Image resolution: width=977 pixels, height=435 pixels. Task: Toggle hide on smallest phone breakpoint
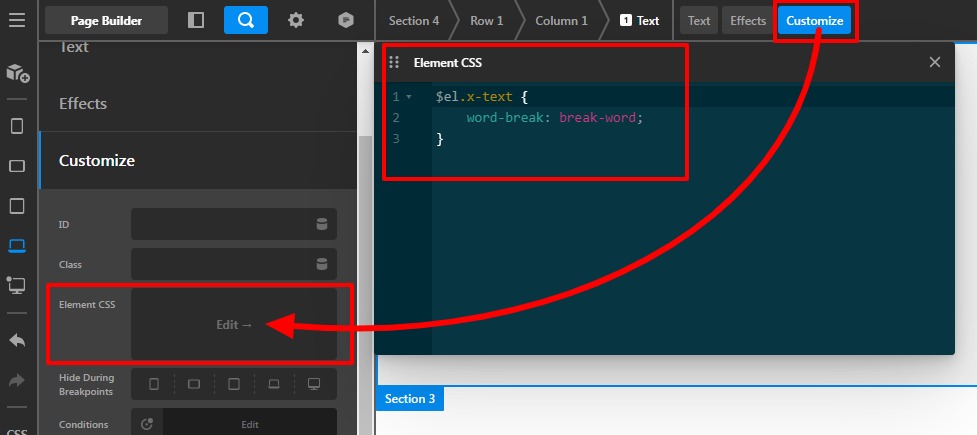[153, 384]
